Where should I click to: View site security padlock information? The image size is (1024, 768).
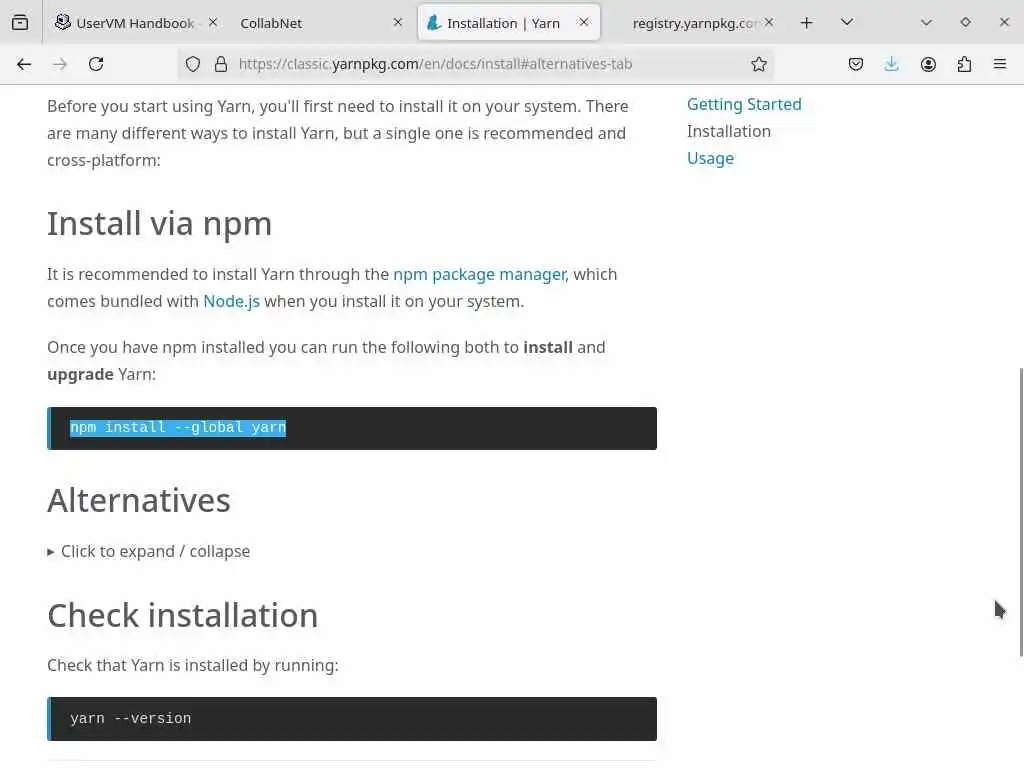221,64
